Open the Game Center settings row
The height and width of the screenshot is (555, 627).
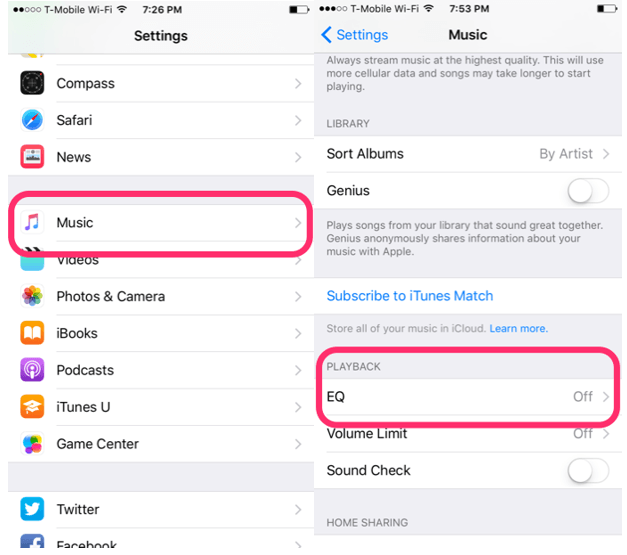click(161, 444)
